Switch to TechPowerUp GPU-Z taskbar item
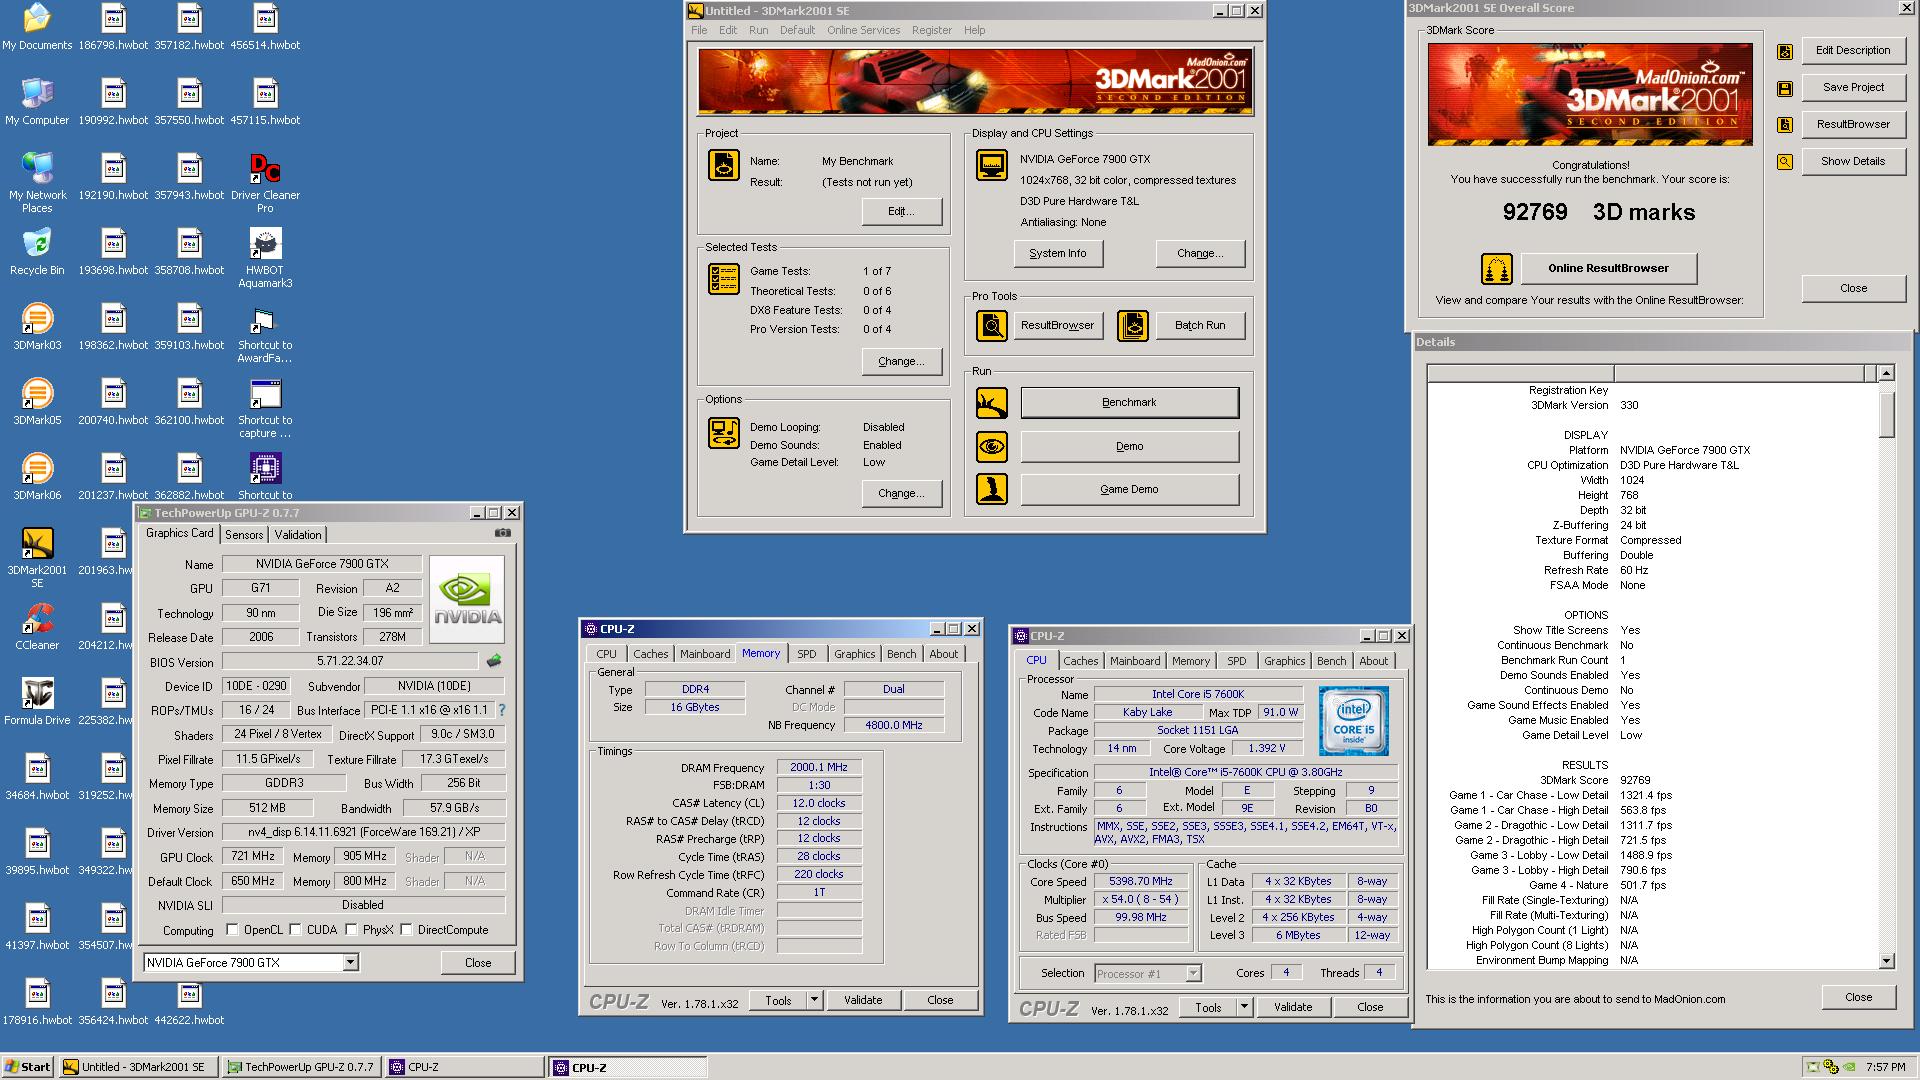This screenshot has height=1080, width=1920. tap(301, 1067)
